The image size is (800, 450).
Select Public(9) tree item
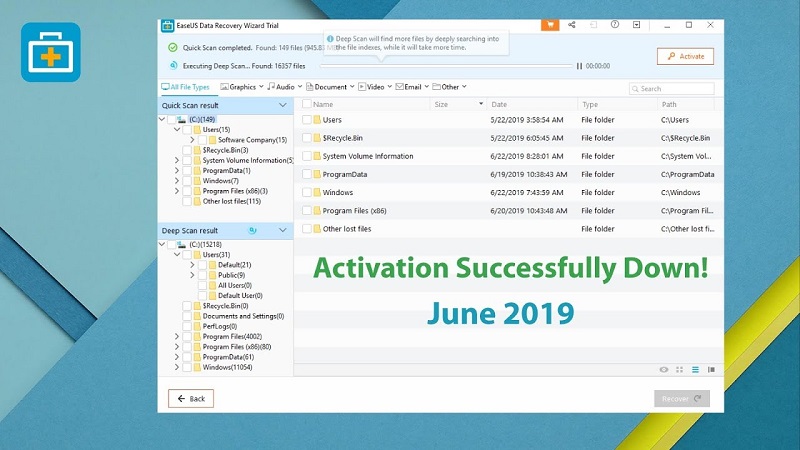231,275
